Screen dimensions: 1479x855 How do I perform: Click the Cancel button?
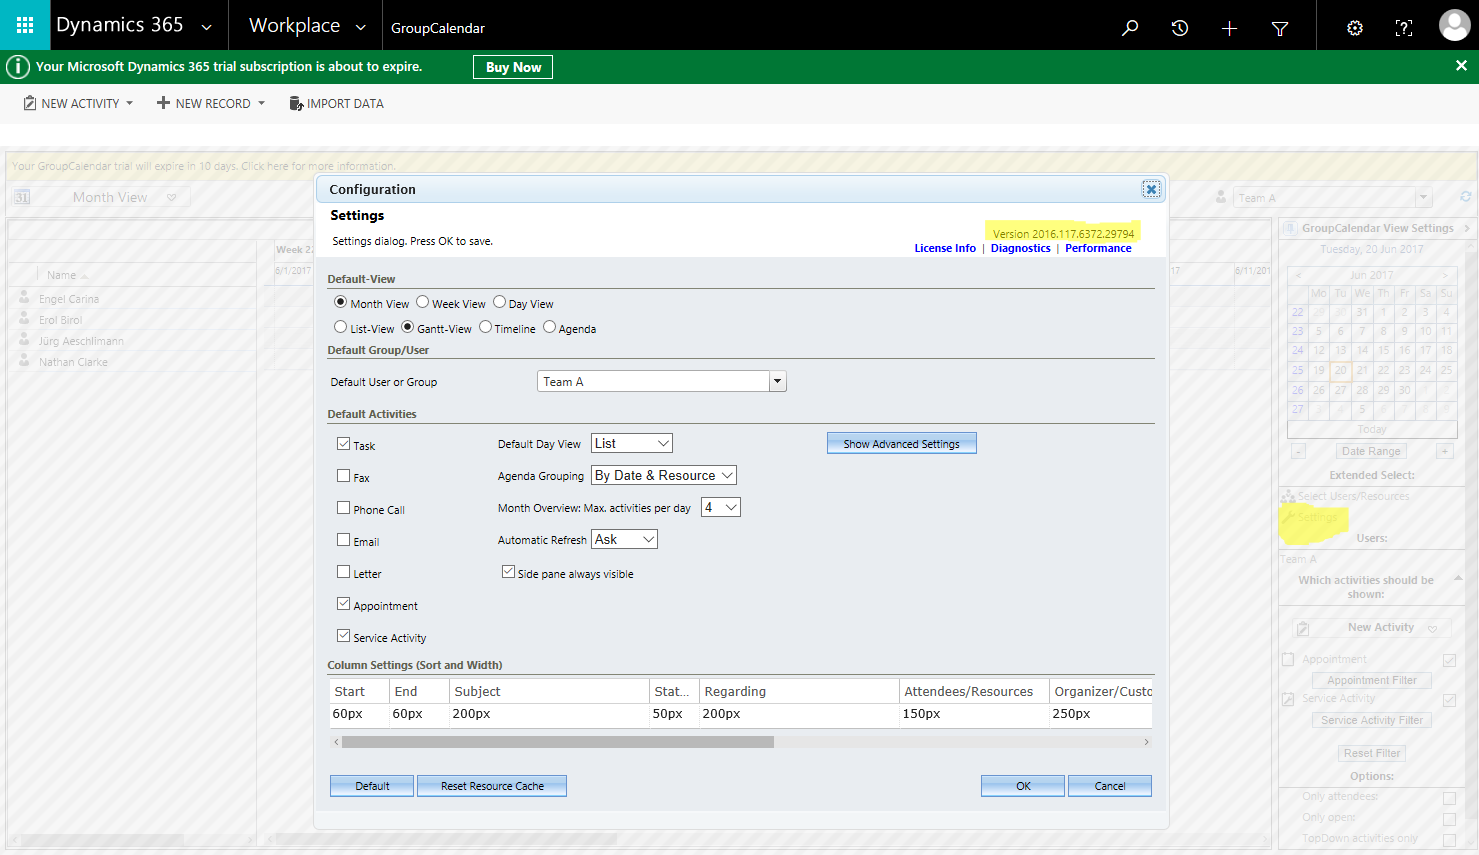pos(1110,786)
